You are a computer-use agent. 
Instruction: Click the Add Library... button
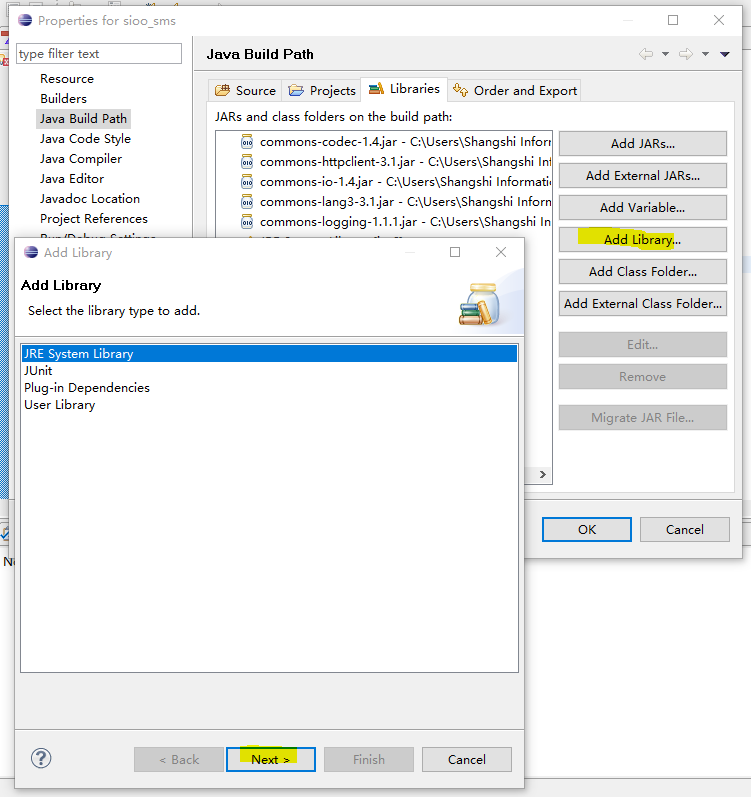tap(643, 239)
